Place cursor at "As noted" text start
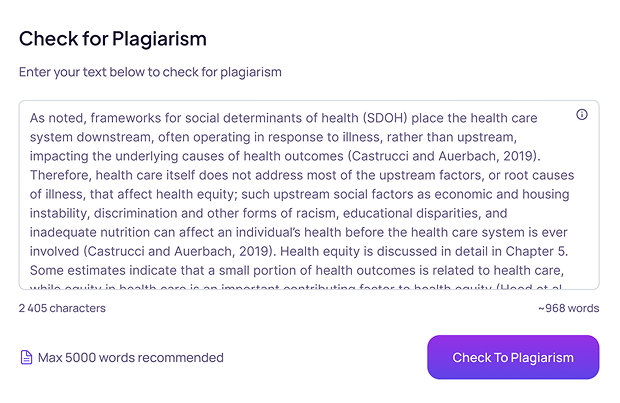Viewport: 620px width, 403px height. pos(31,118)
